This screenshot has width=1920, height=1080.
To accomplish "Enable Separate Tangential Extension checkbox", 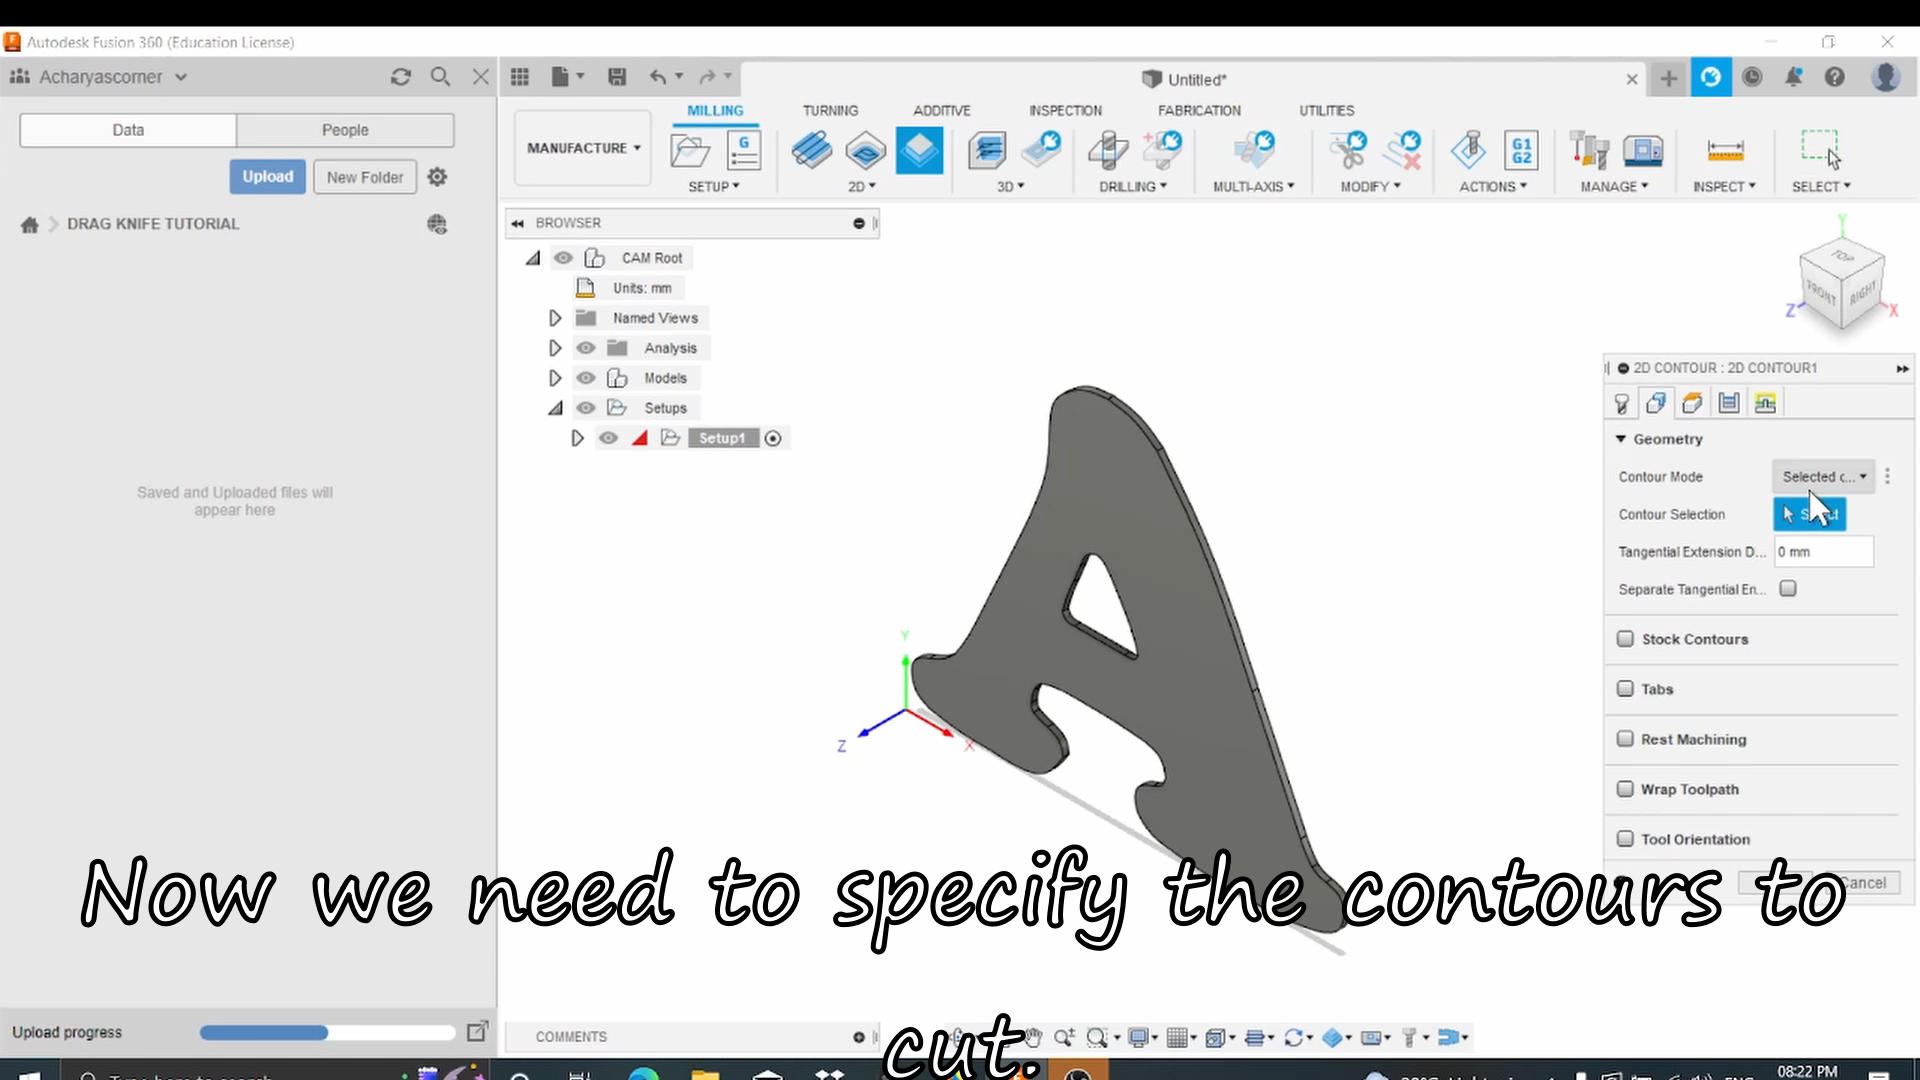I will tap(1788, 589).
